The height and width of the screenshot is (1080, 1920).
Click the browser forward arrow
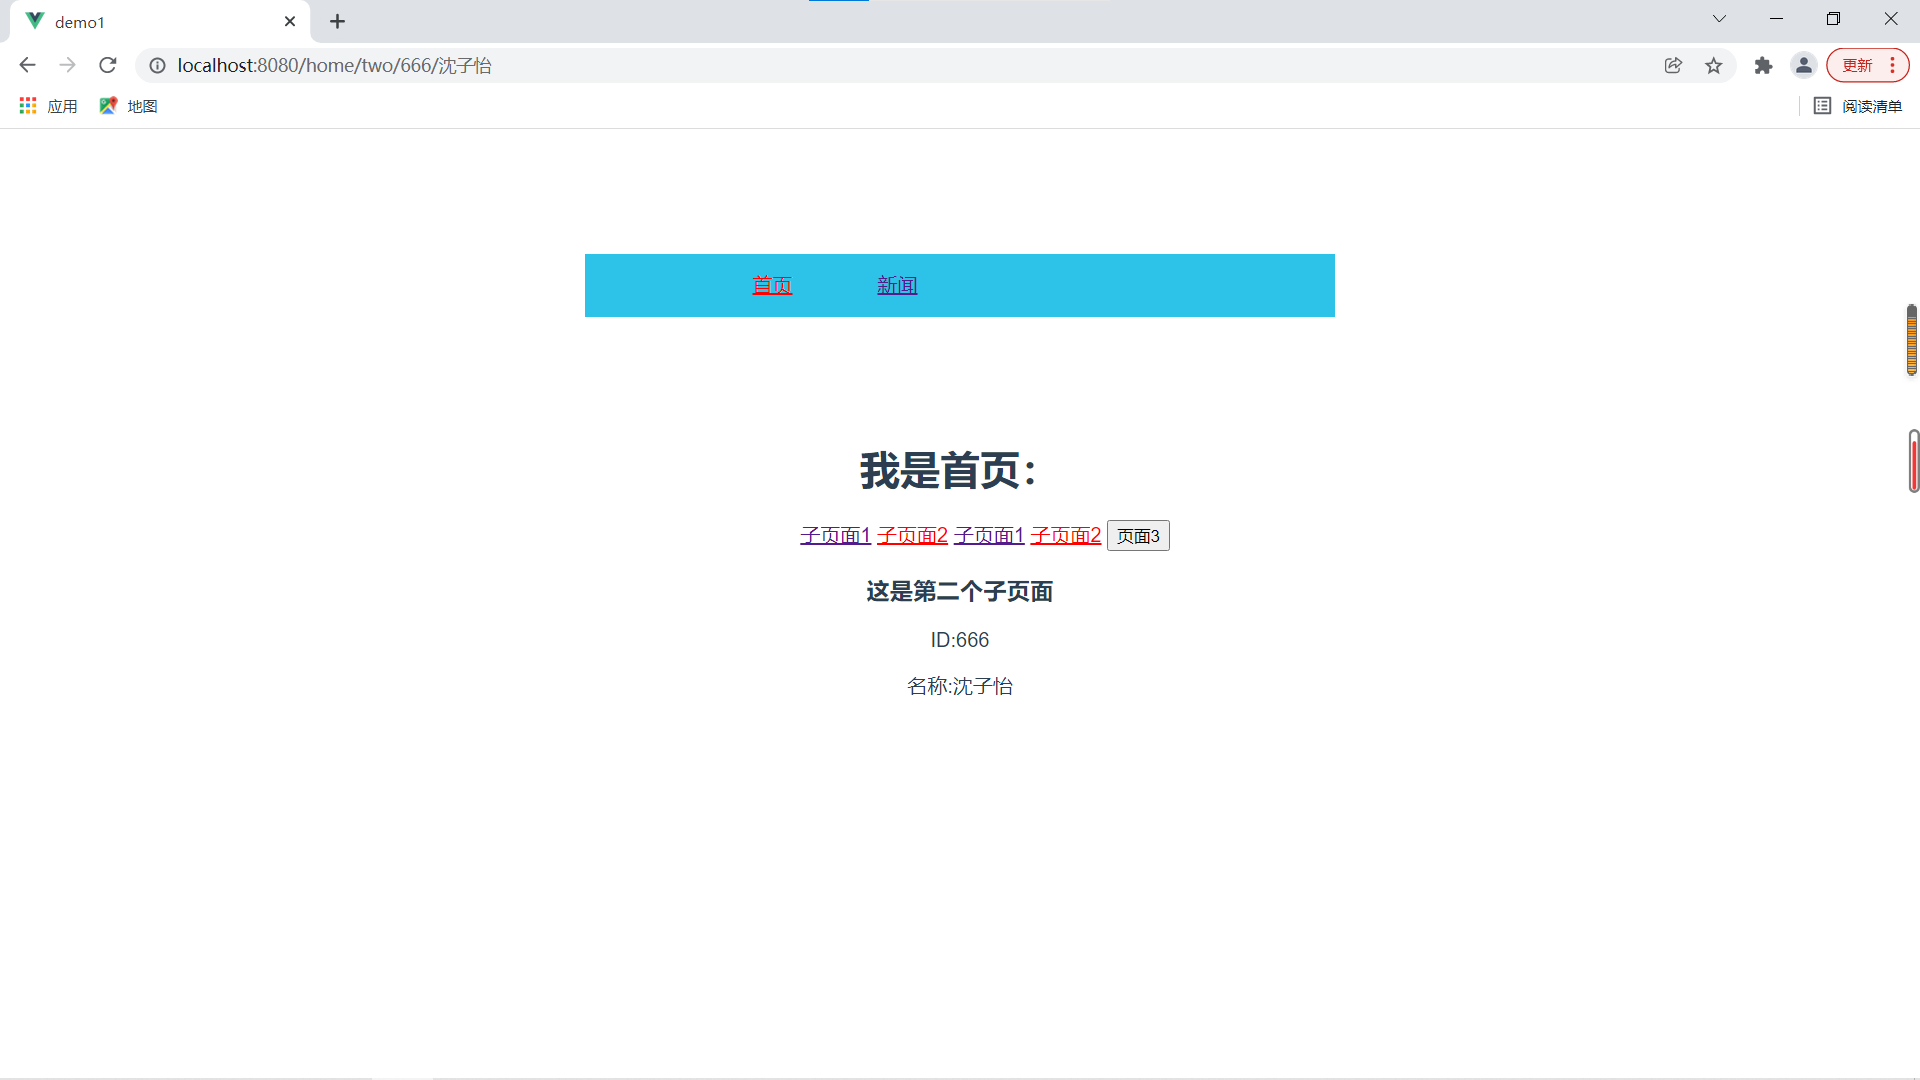click(67, 65)
